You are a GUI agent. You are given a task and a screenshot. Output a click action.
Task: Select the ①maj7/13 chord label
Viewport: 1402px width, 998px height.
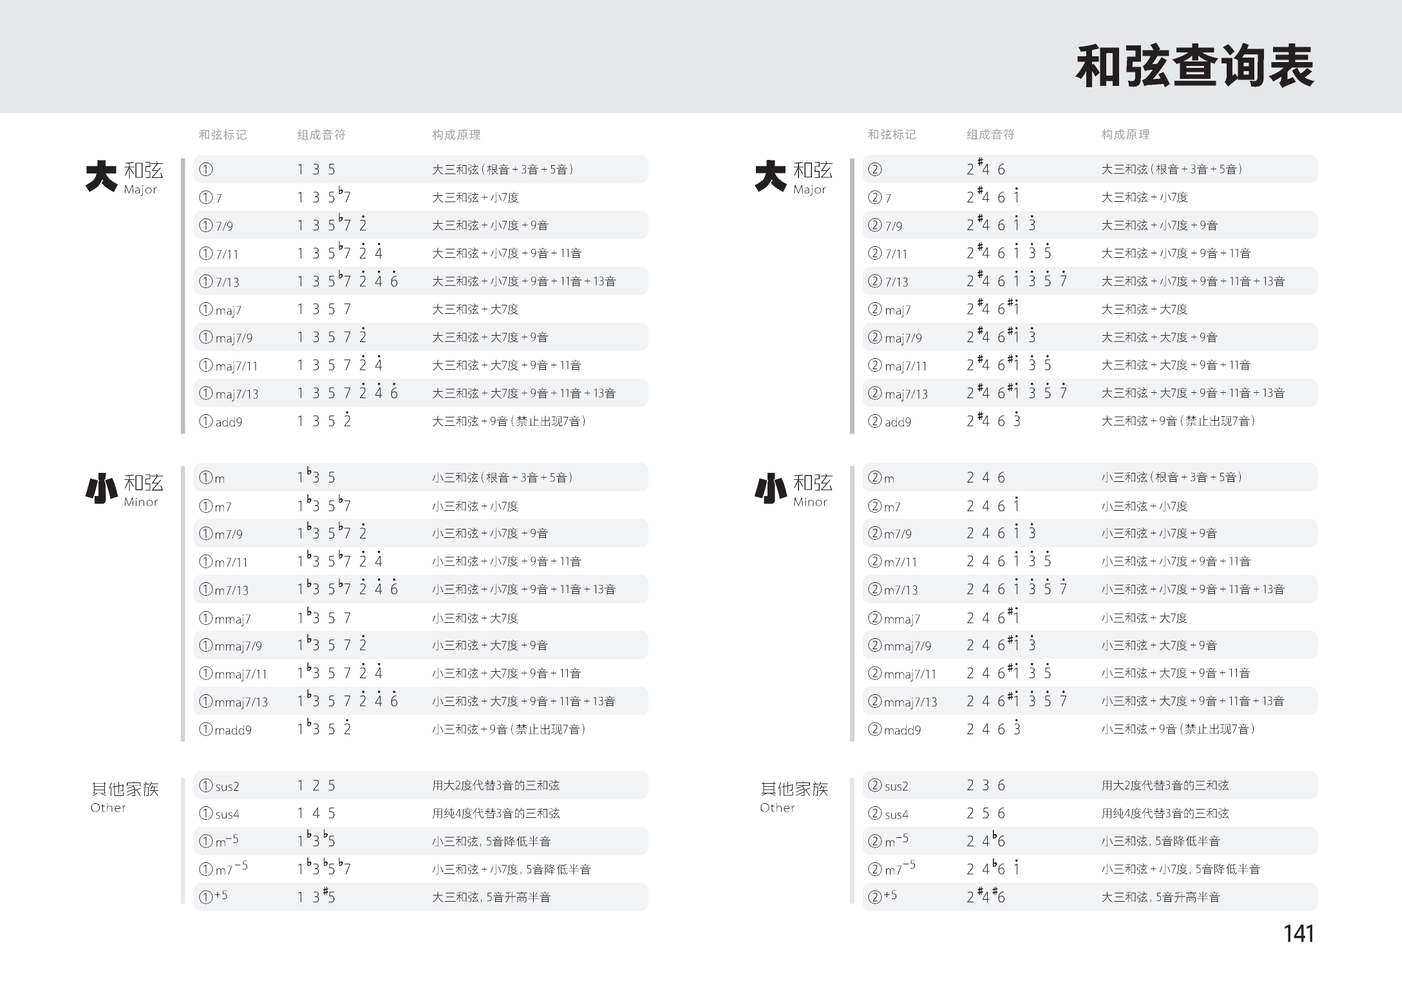click(228, 394)
